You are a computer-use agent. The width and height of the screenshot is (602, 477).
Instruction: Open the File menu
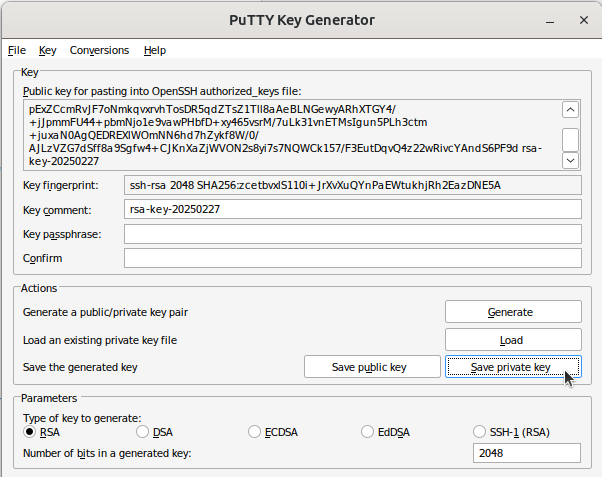tap(17, 50)
